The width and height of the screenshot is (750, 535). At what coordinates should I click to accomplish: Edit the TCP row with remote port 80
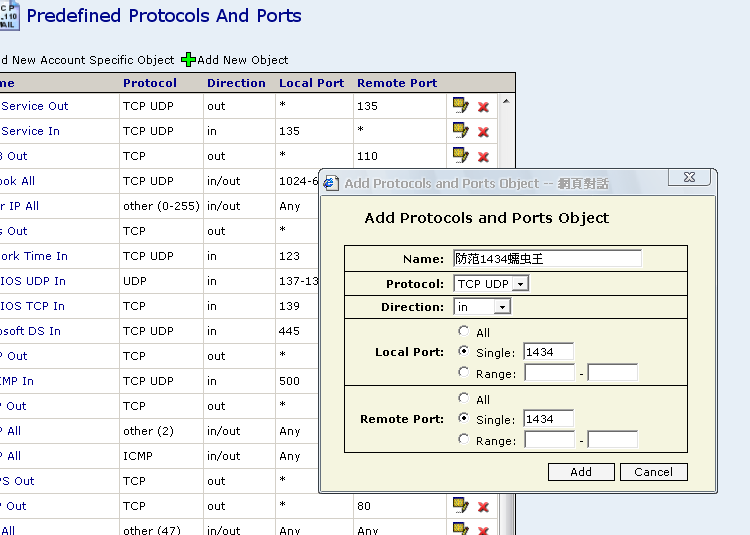(x=460, y=506)
